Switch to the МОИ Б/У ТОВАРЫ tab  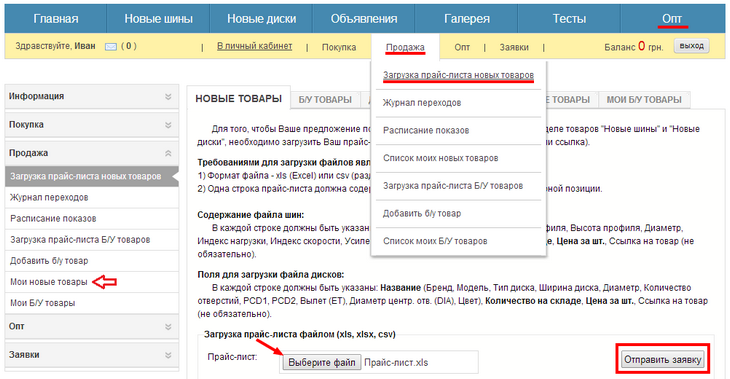click(644, 100)
